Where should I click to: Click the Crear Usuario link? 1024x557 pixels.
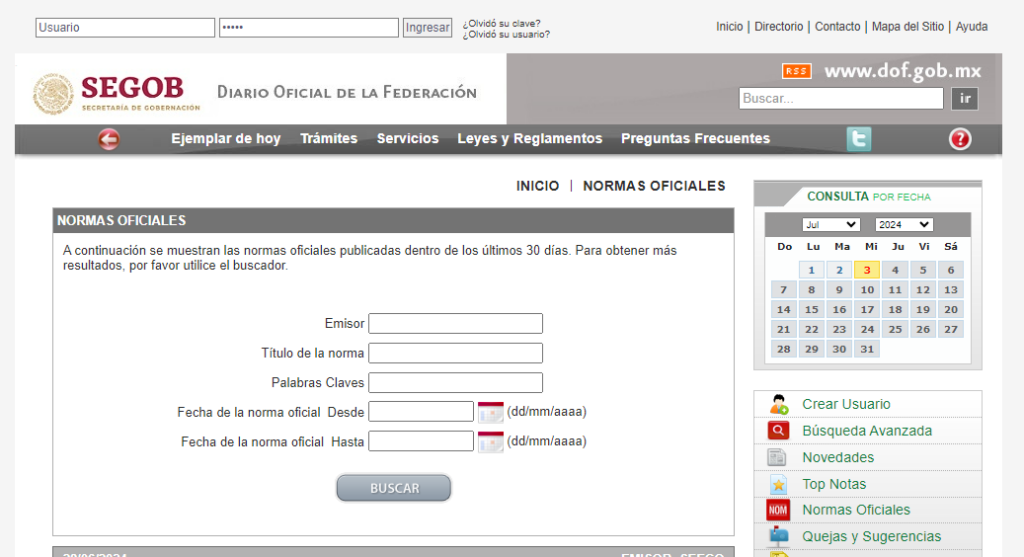846,404
